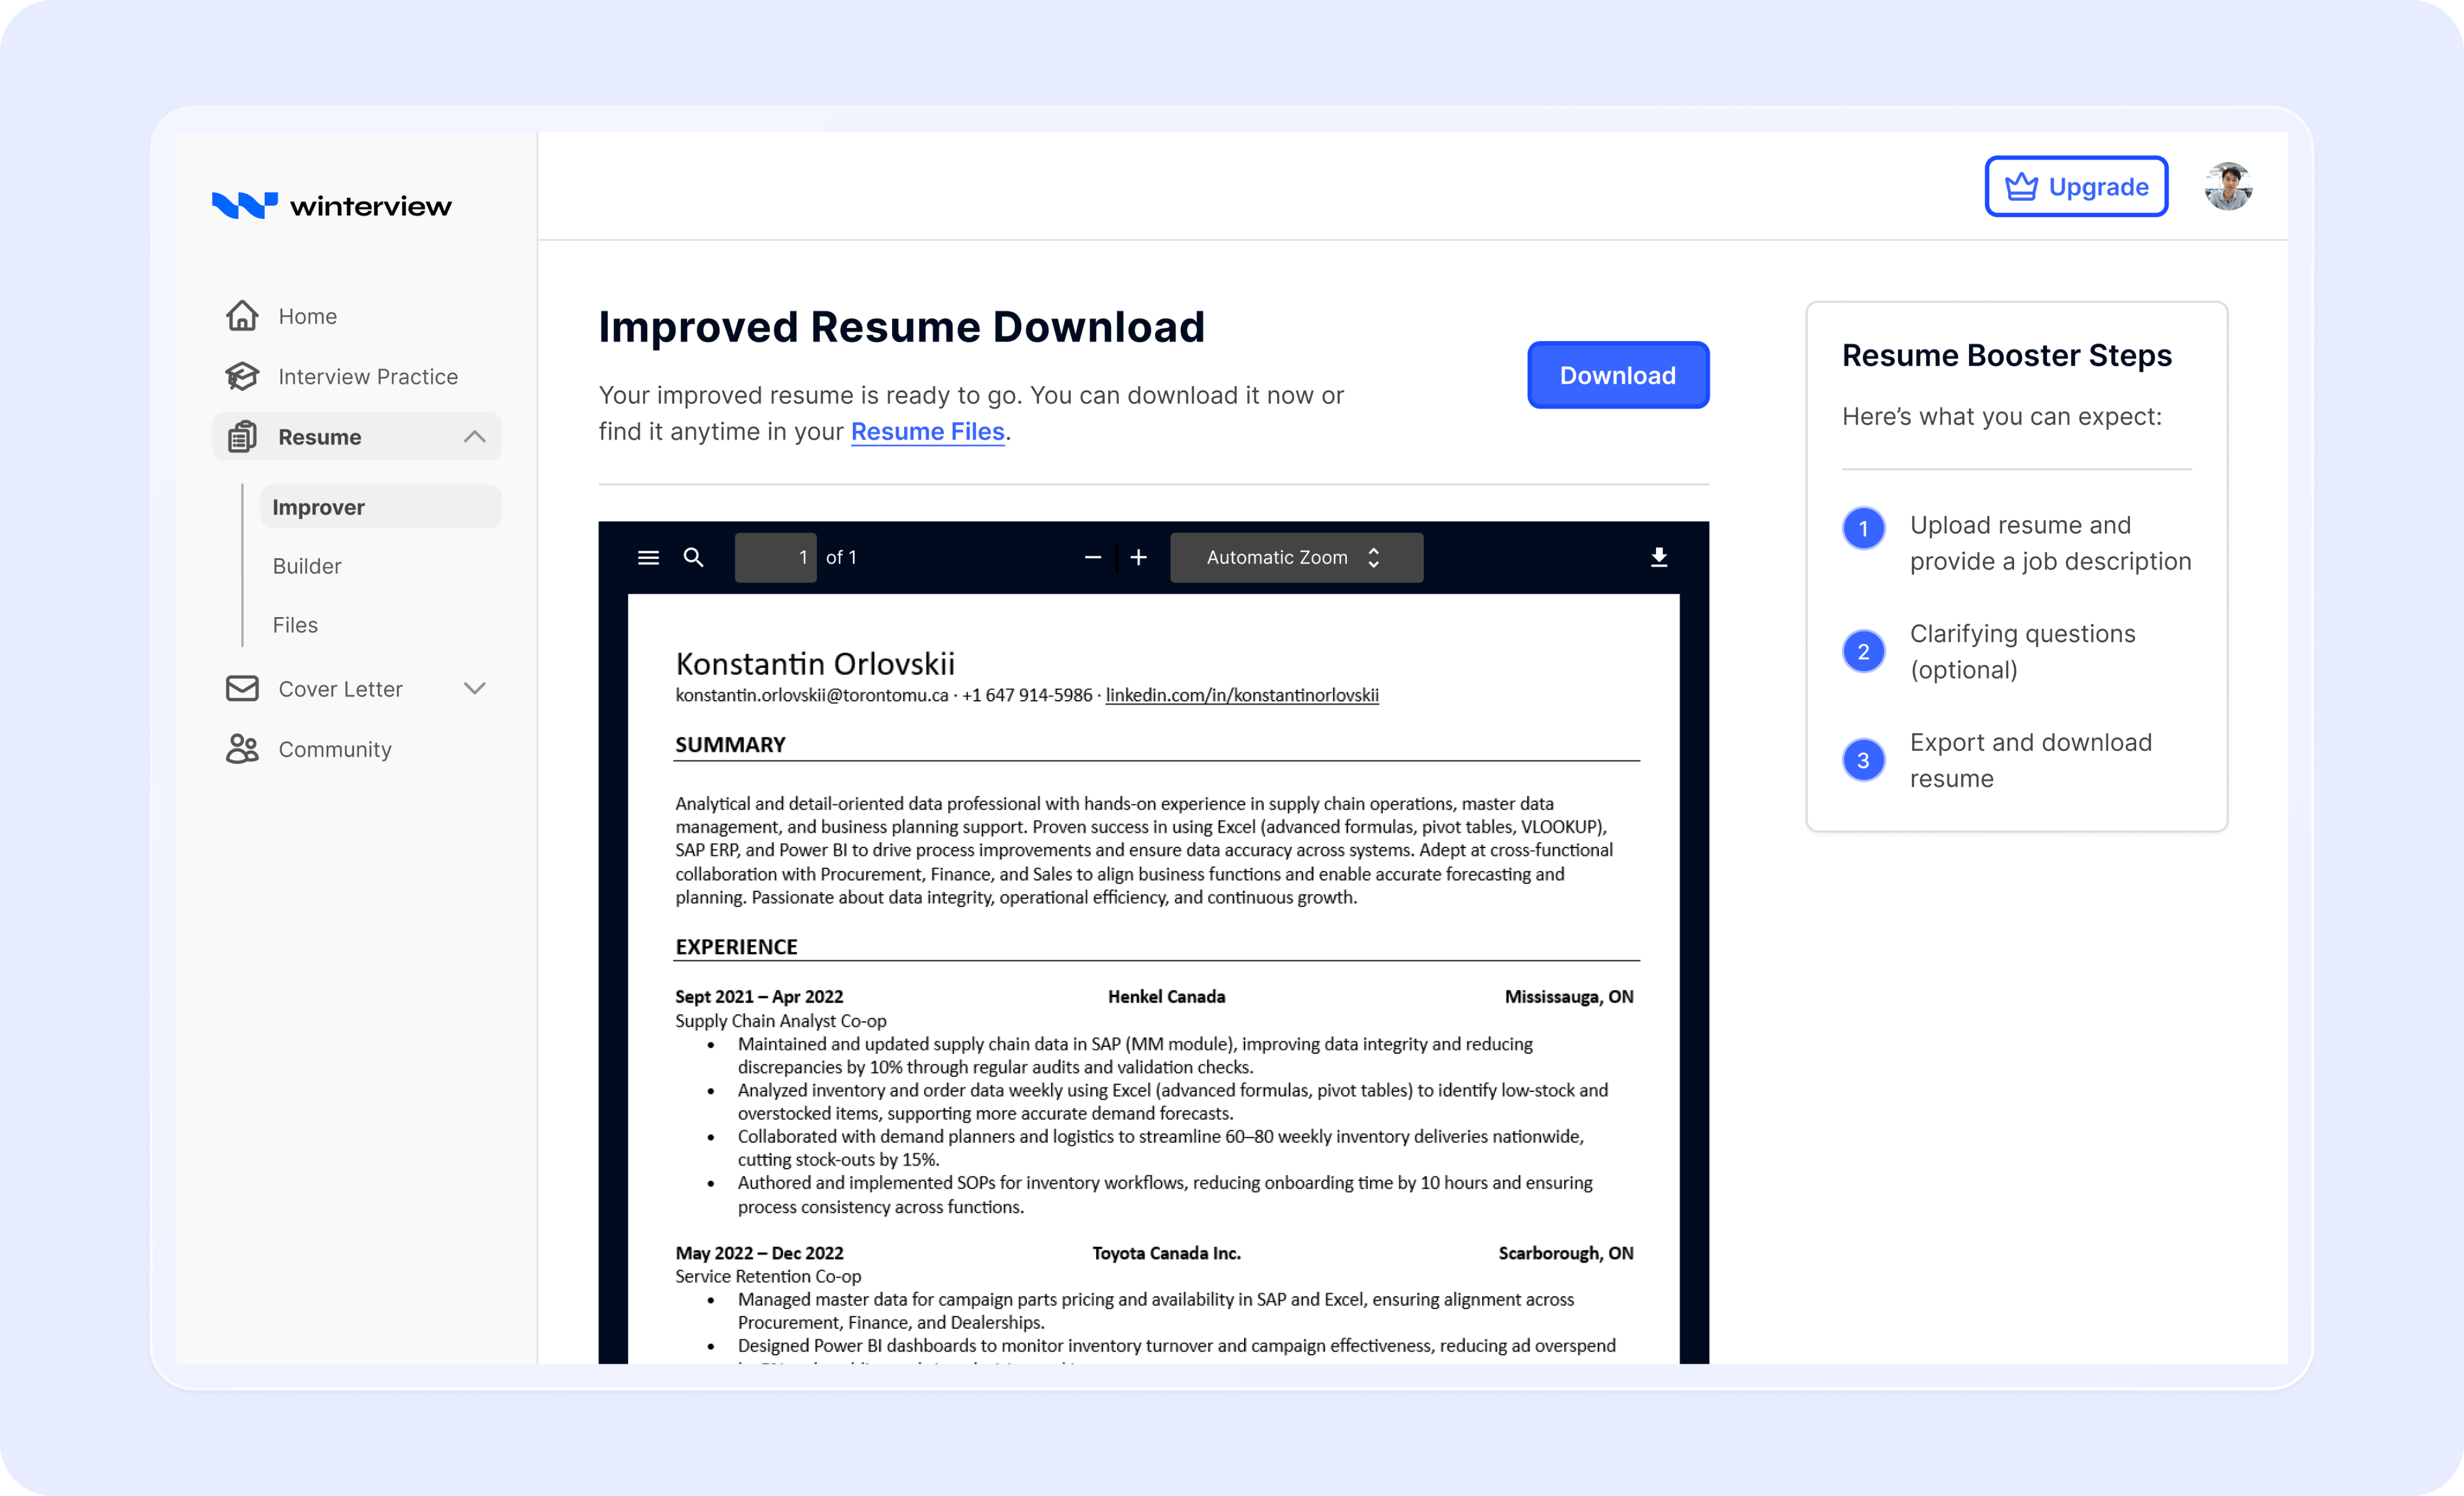Click 'Henkel Canada' in the resume
This screenshot has height=1496, width=2464.
[x=1166, y=996]
